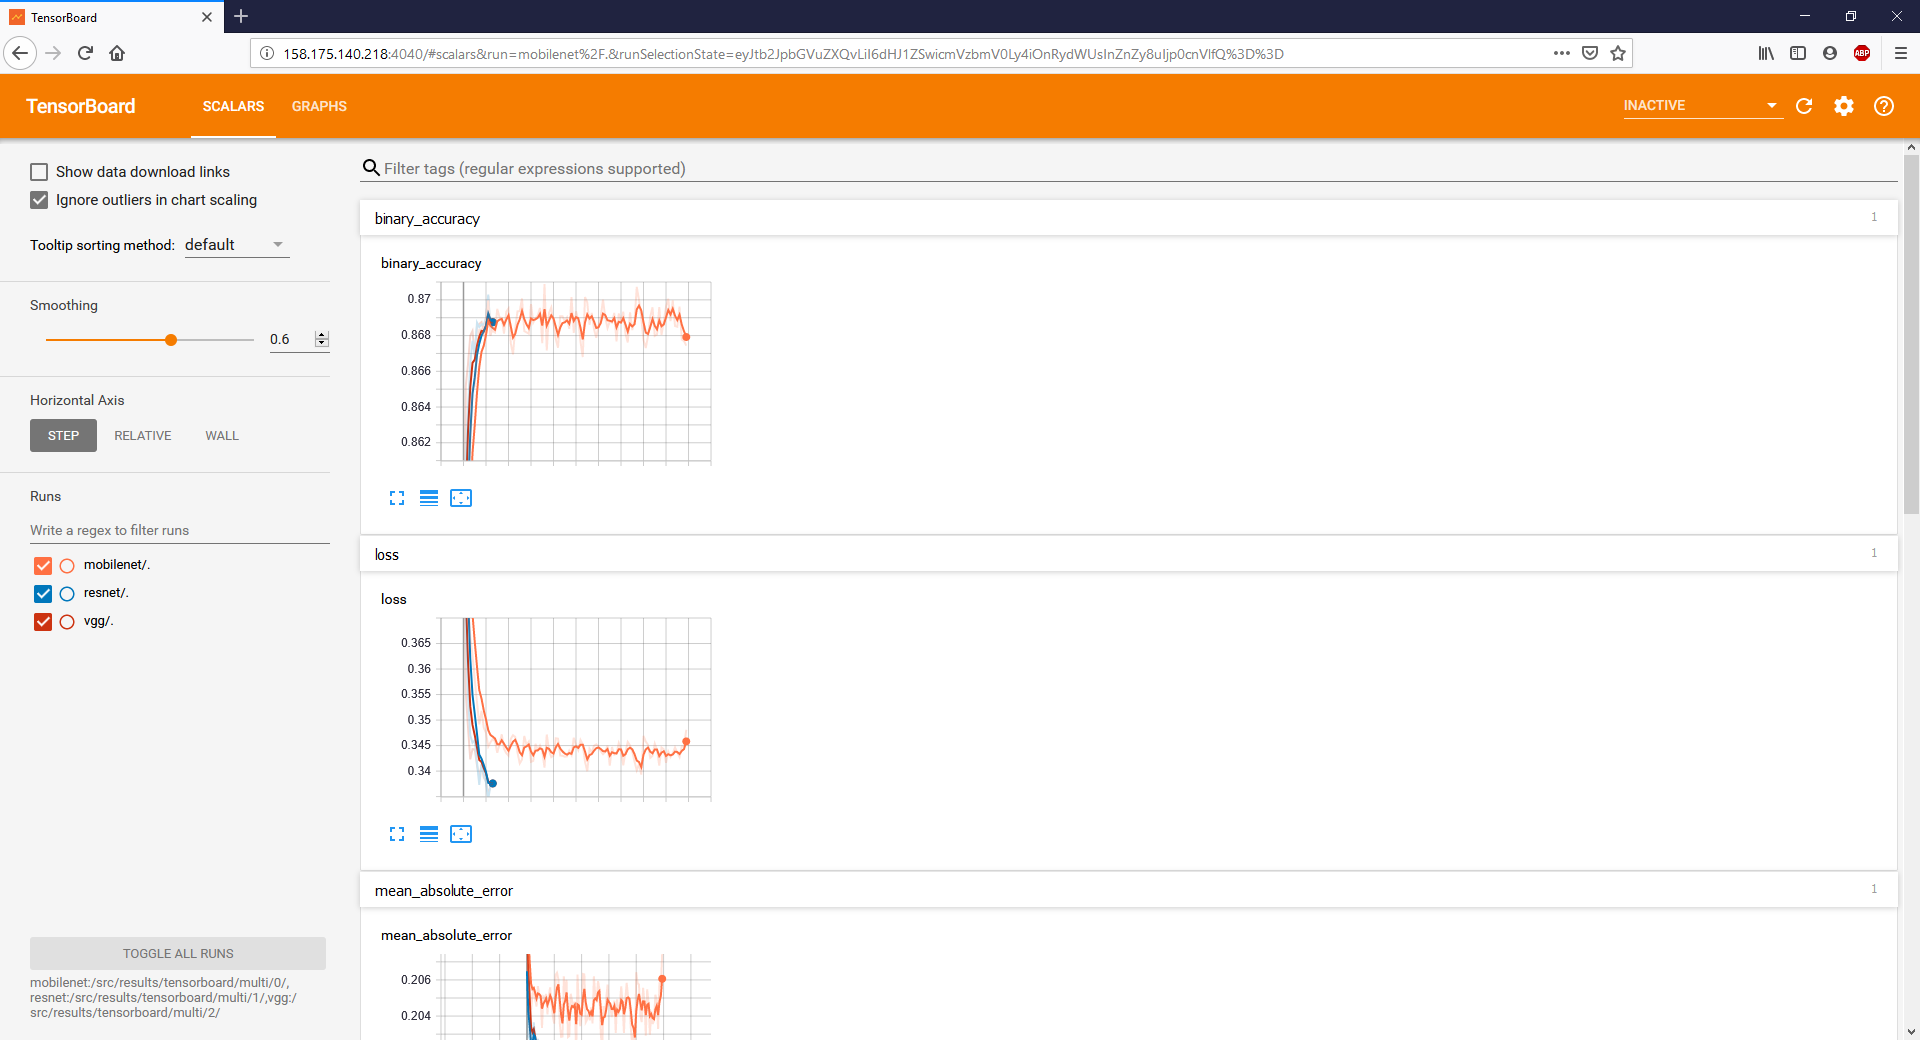Click the Filter tags input field

coord(1139,168)
